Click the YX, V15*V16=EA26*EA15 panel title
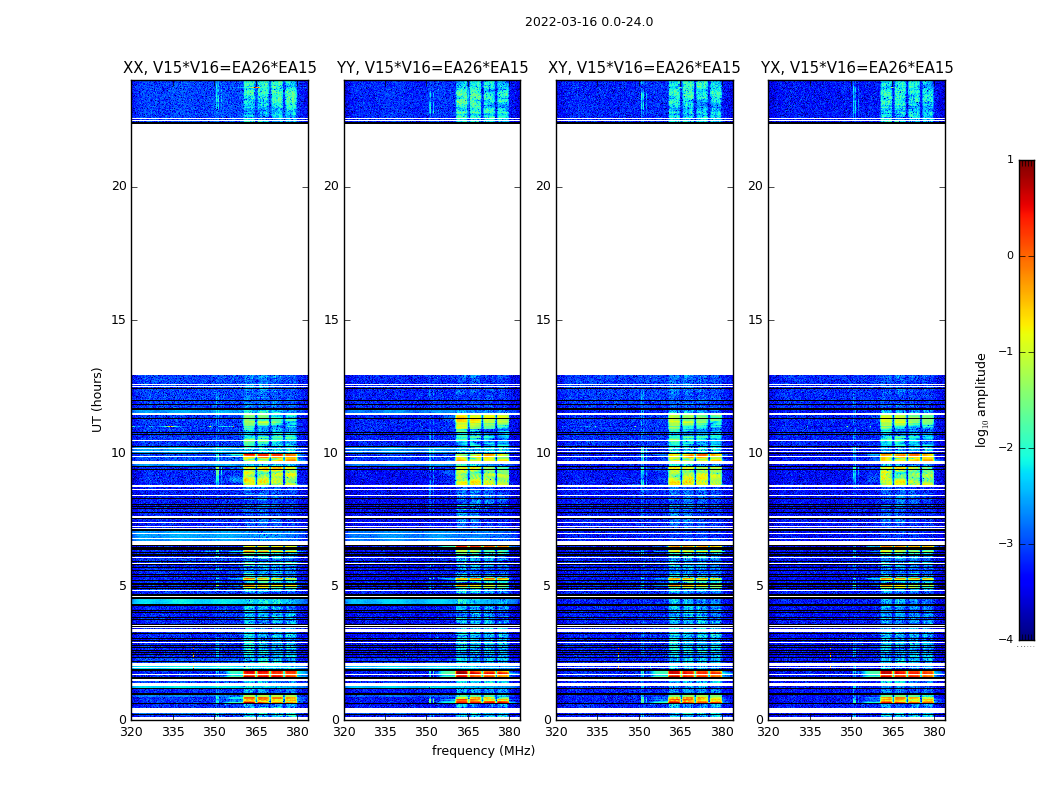 856,68
